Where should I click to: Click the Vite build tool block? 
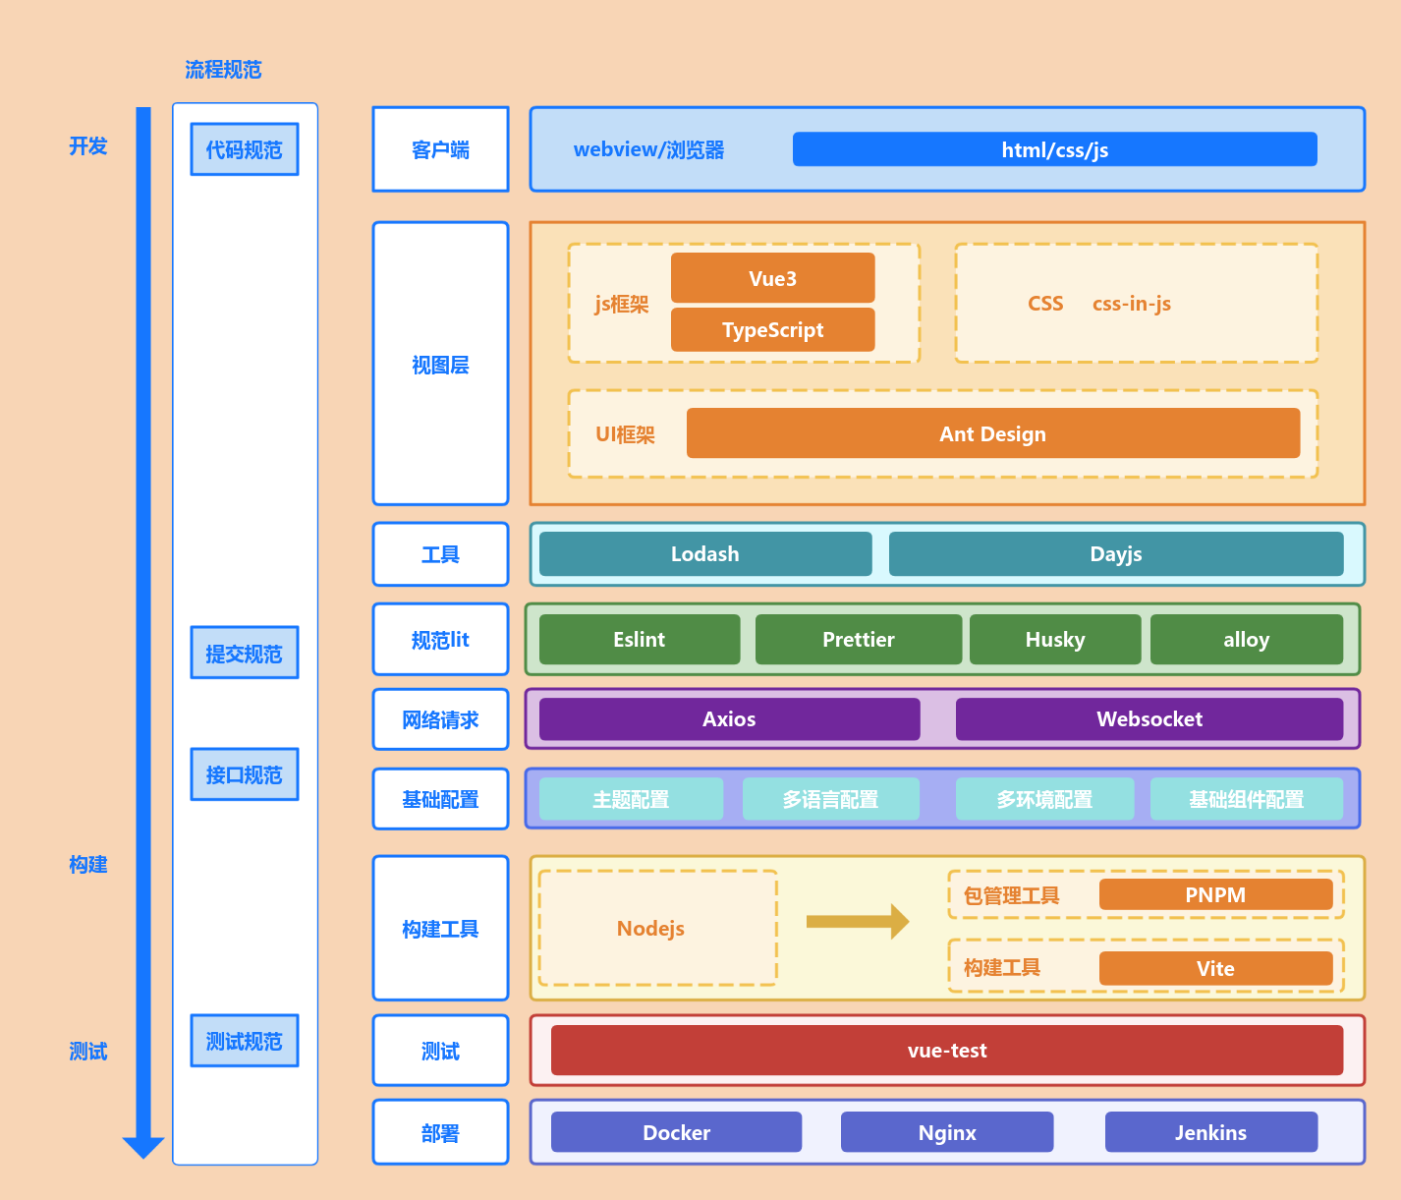tap(1215, 968)
